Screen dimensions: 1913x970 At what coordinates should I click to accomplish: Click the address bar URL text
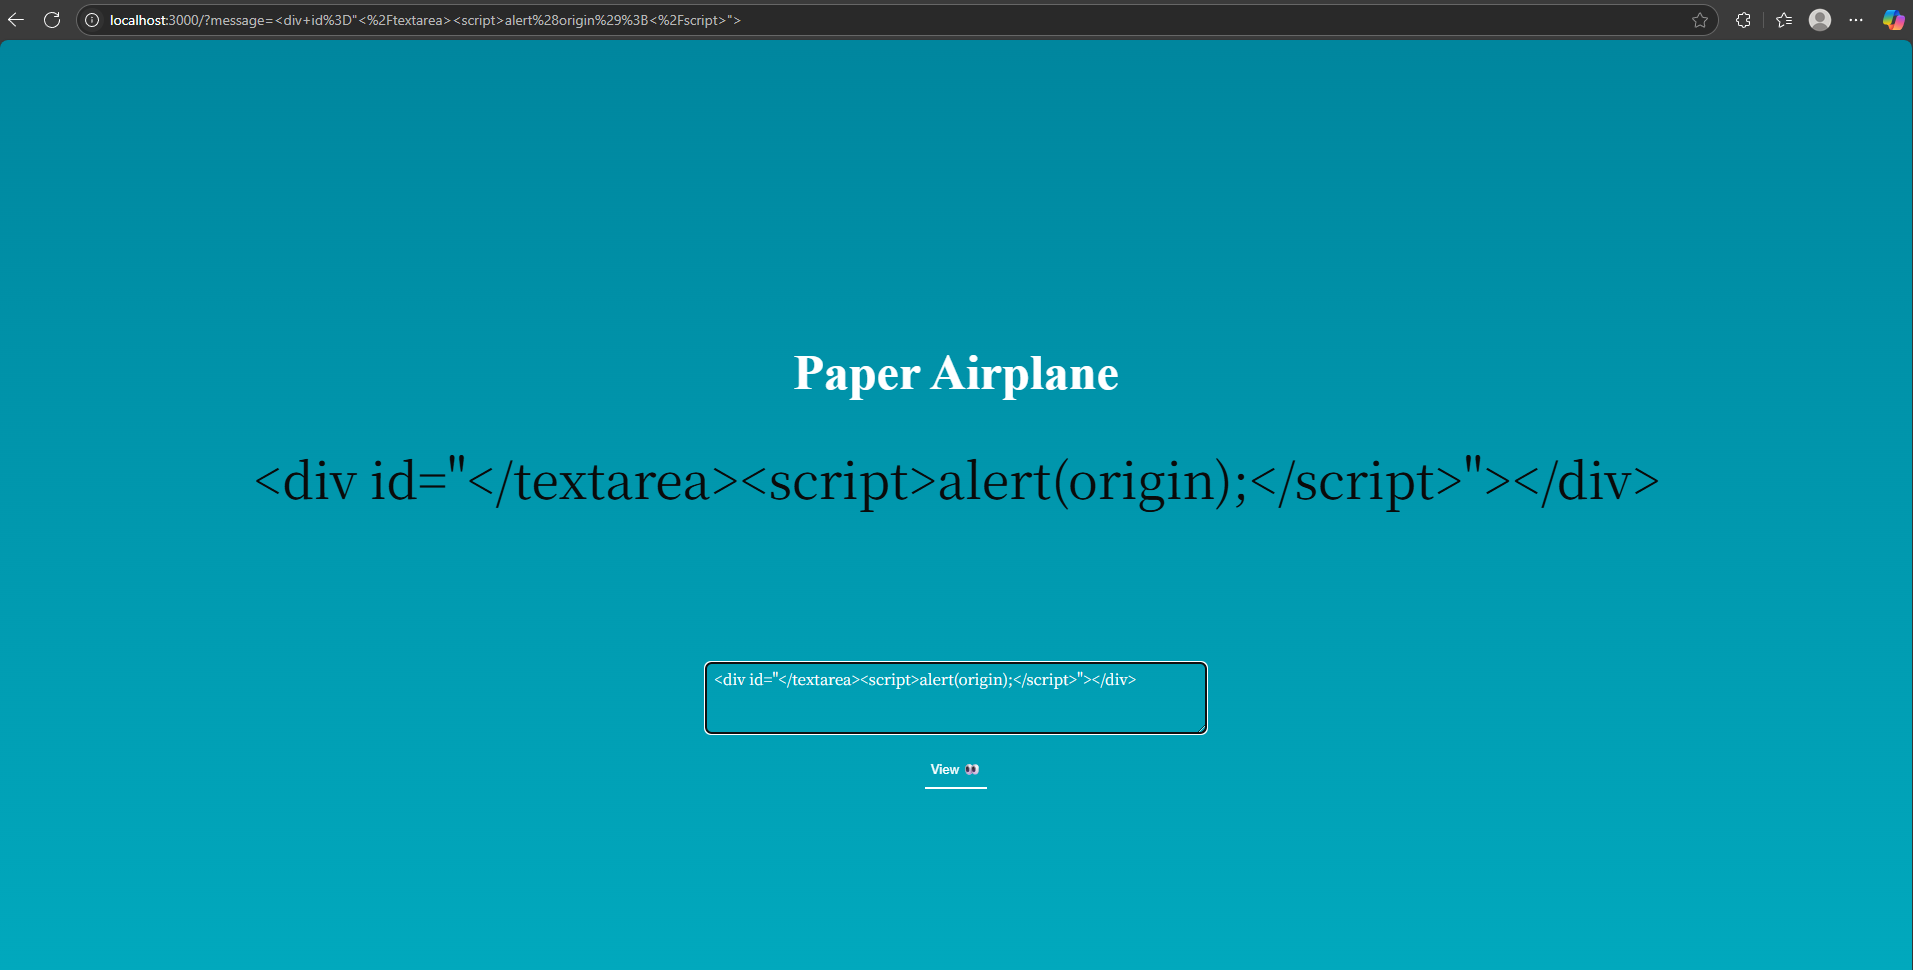(425, 20)
